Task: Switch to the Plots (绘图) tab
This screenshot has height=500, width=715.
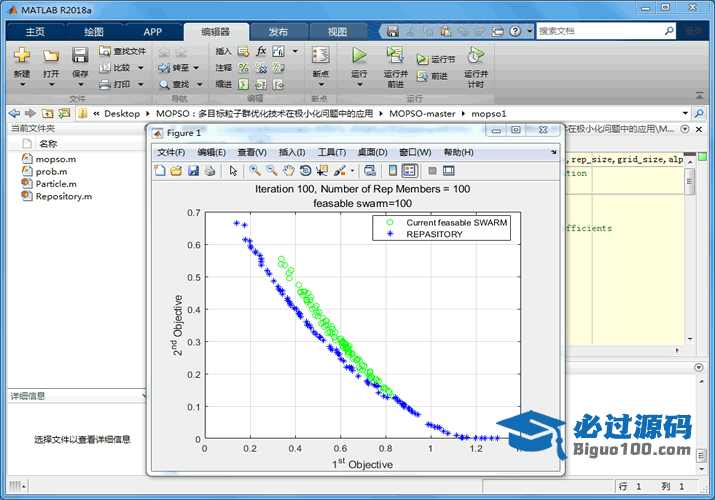Action: 94,31
